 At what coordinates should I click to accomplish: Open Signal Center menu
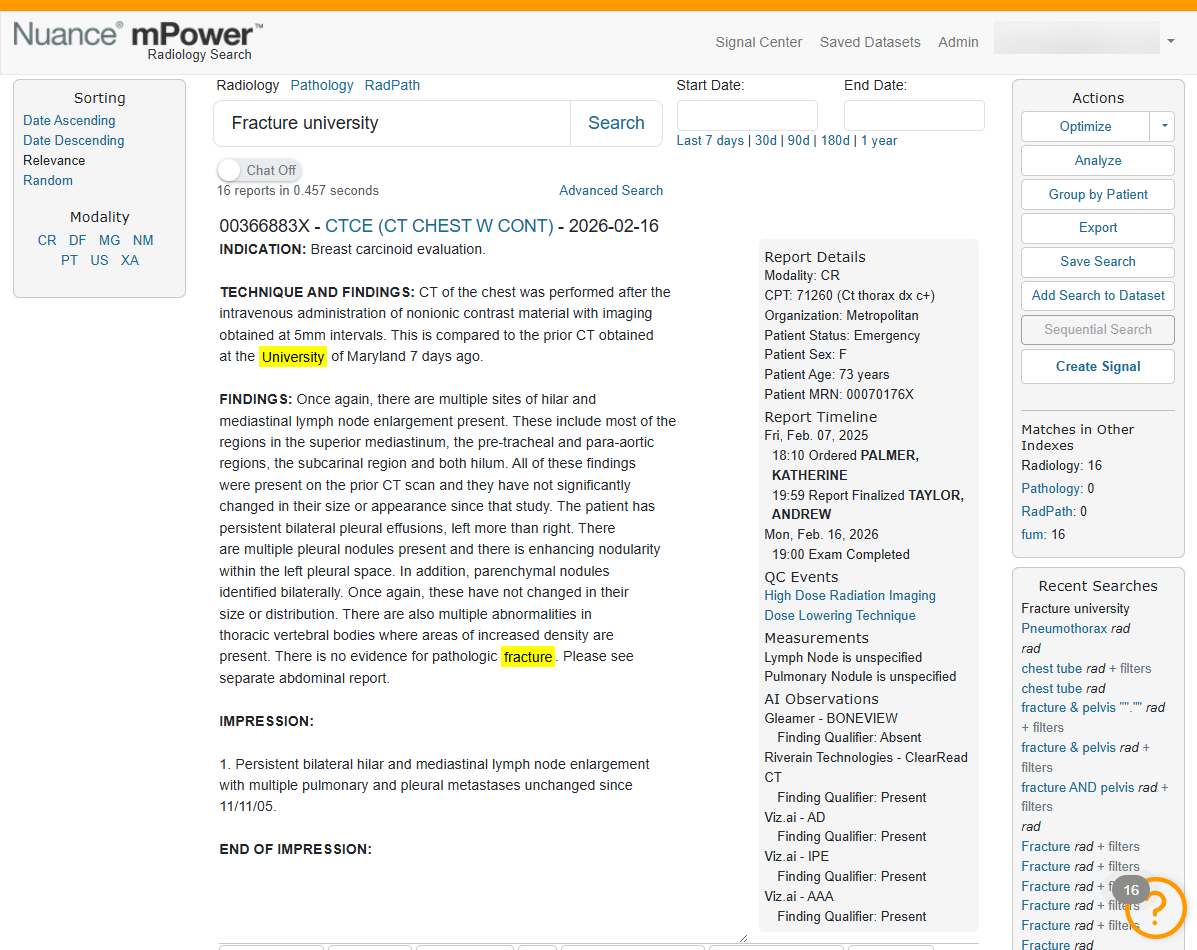(x=758, y=42)
